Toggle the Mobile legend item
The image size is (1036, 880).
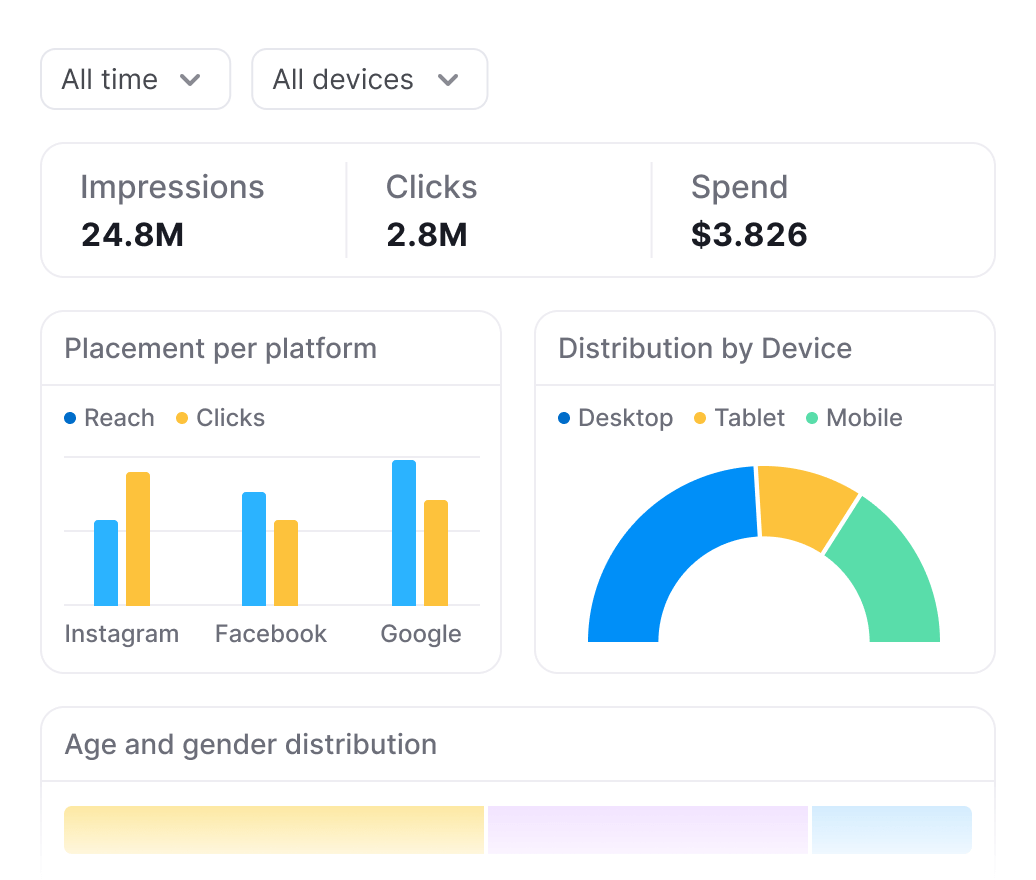854,418
